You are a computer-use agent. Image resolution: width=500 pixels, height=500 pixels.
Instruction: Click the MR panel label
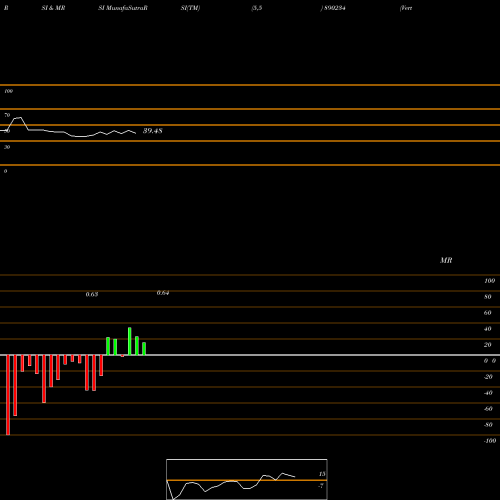tap(446, 260)
